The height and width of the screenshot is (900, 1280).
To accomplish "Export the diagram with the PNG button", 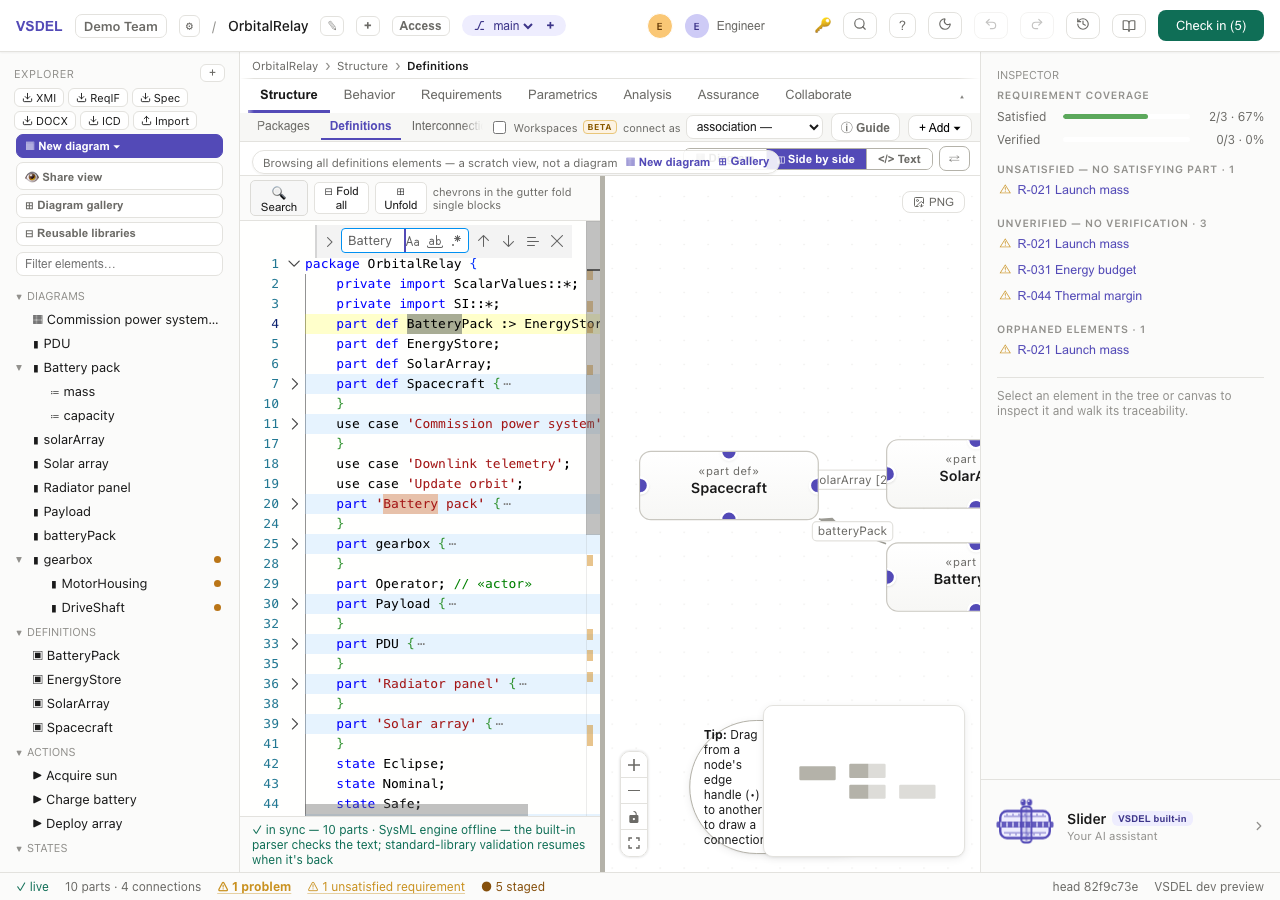I will [933, 202].
